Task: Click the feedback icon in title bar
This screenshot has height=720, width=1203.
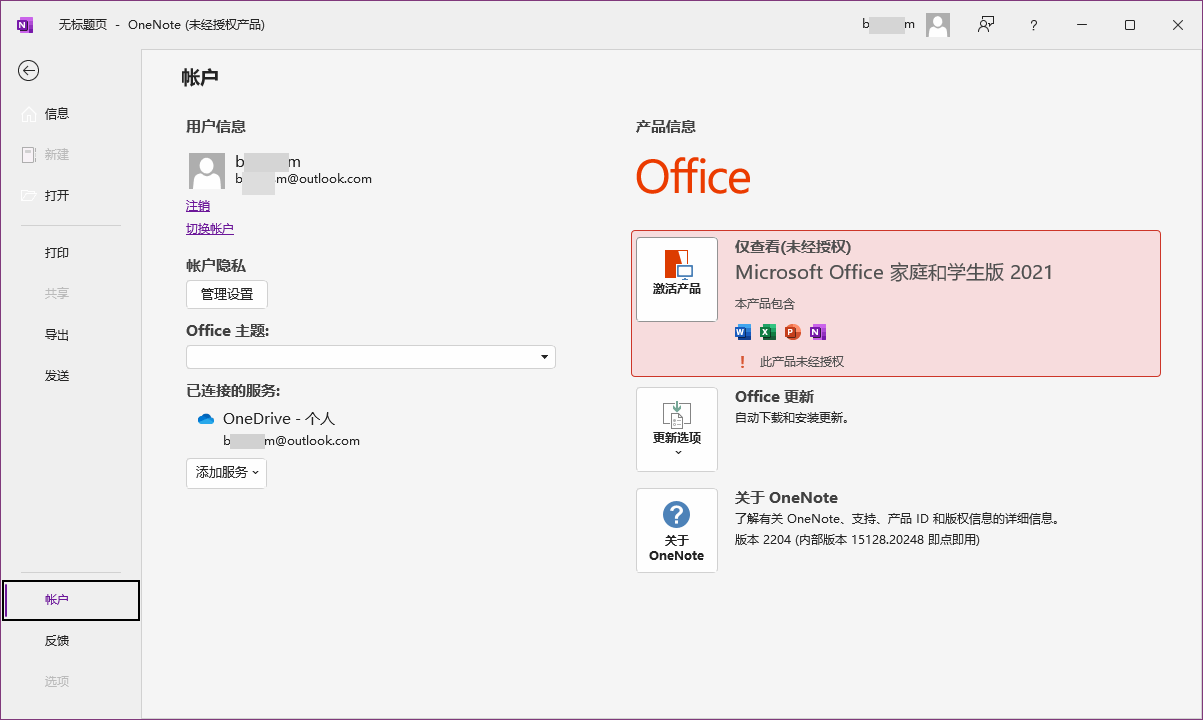Action: (x=986, y=25)
